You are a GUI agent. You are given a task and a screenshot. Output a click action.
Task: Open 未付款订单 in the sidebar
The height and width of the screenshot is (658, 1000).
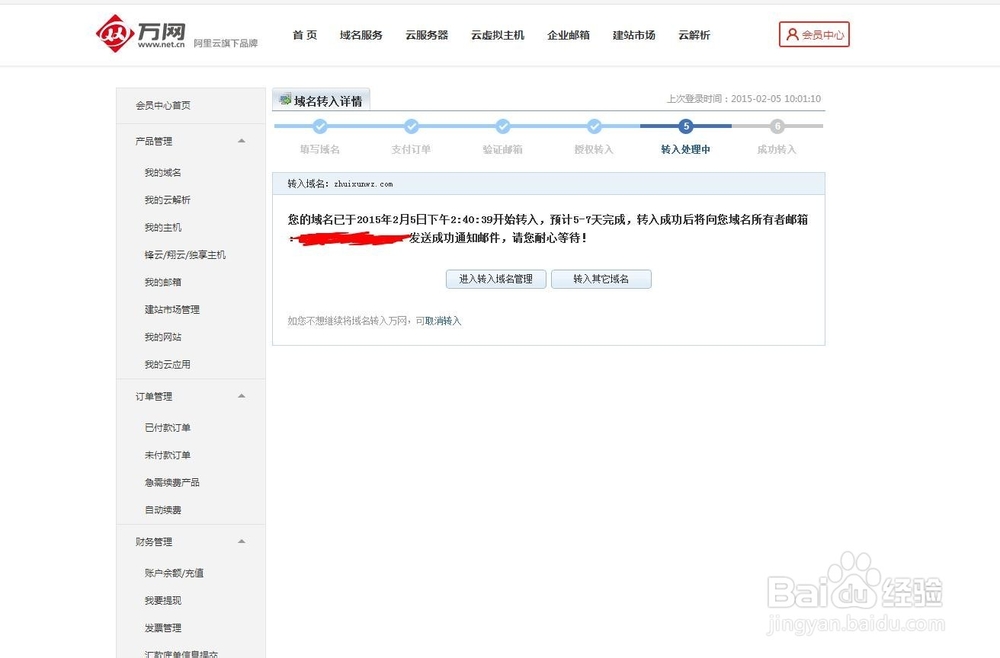(168, 455)
